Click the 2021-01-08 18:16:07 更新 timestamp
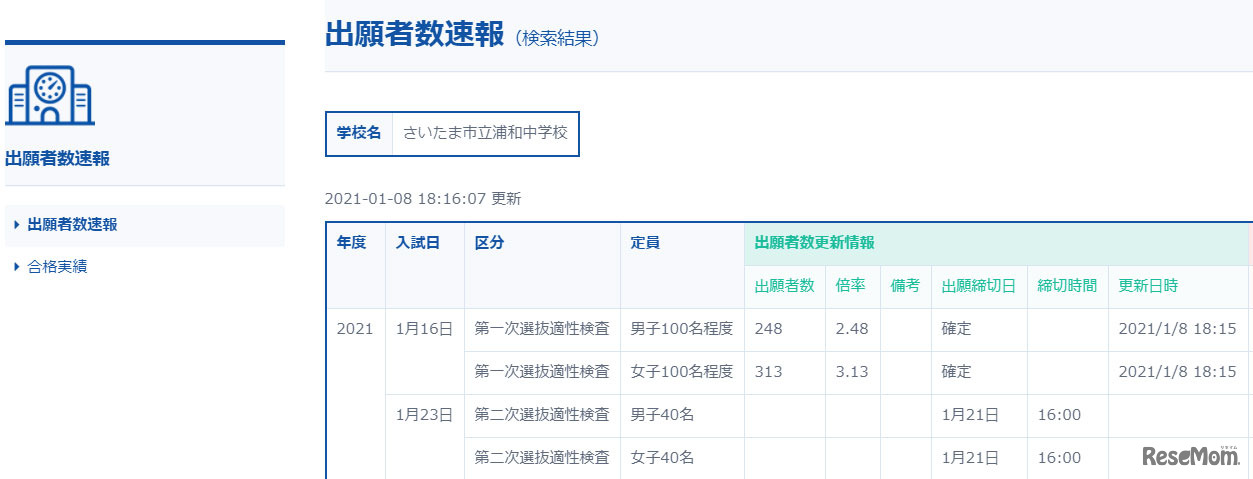 tap(423, 198)
